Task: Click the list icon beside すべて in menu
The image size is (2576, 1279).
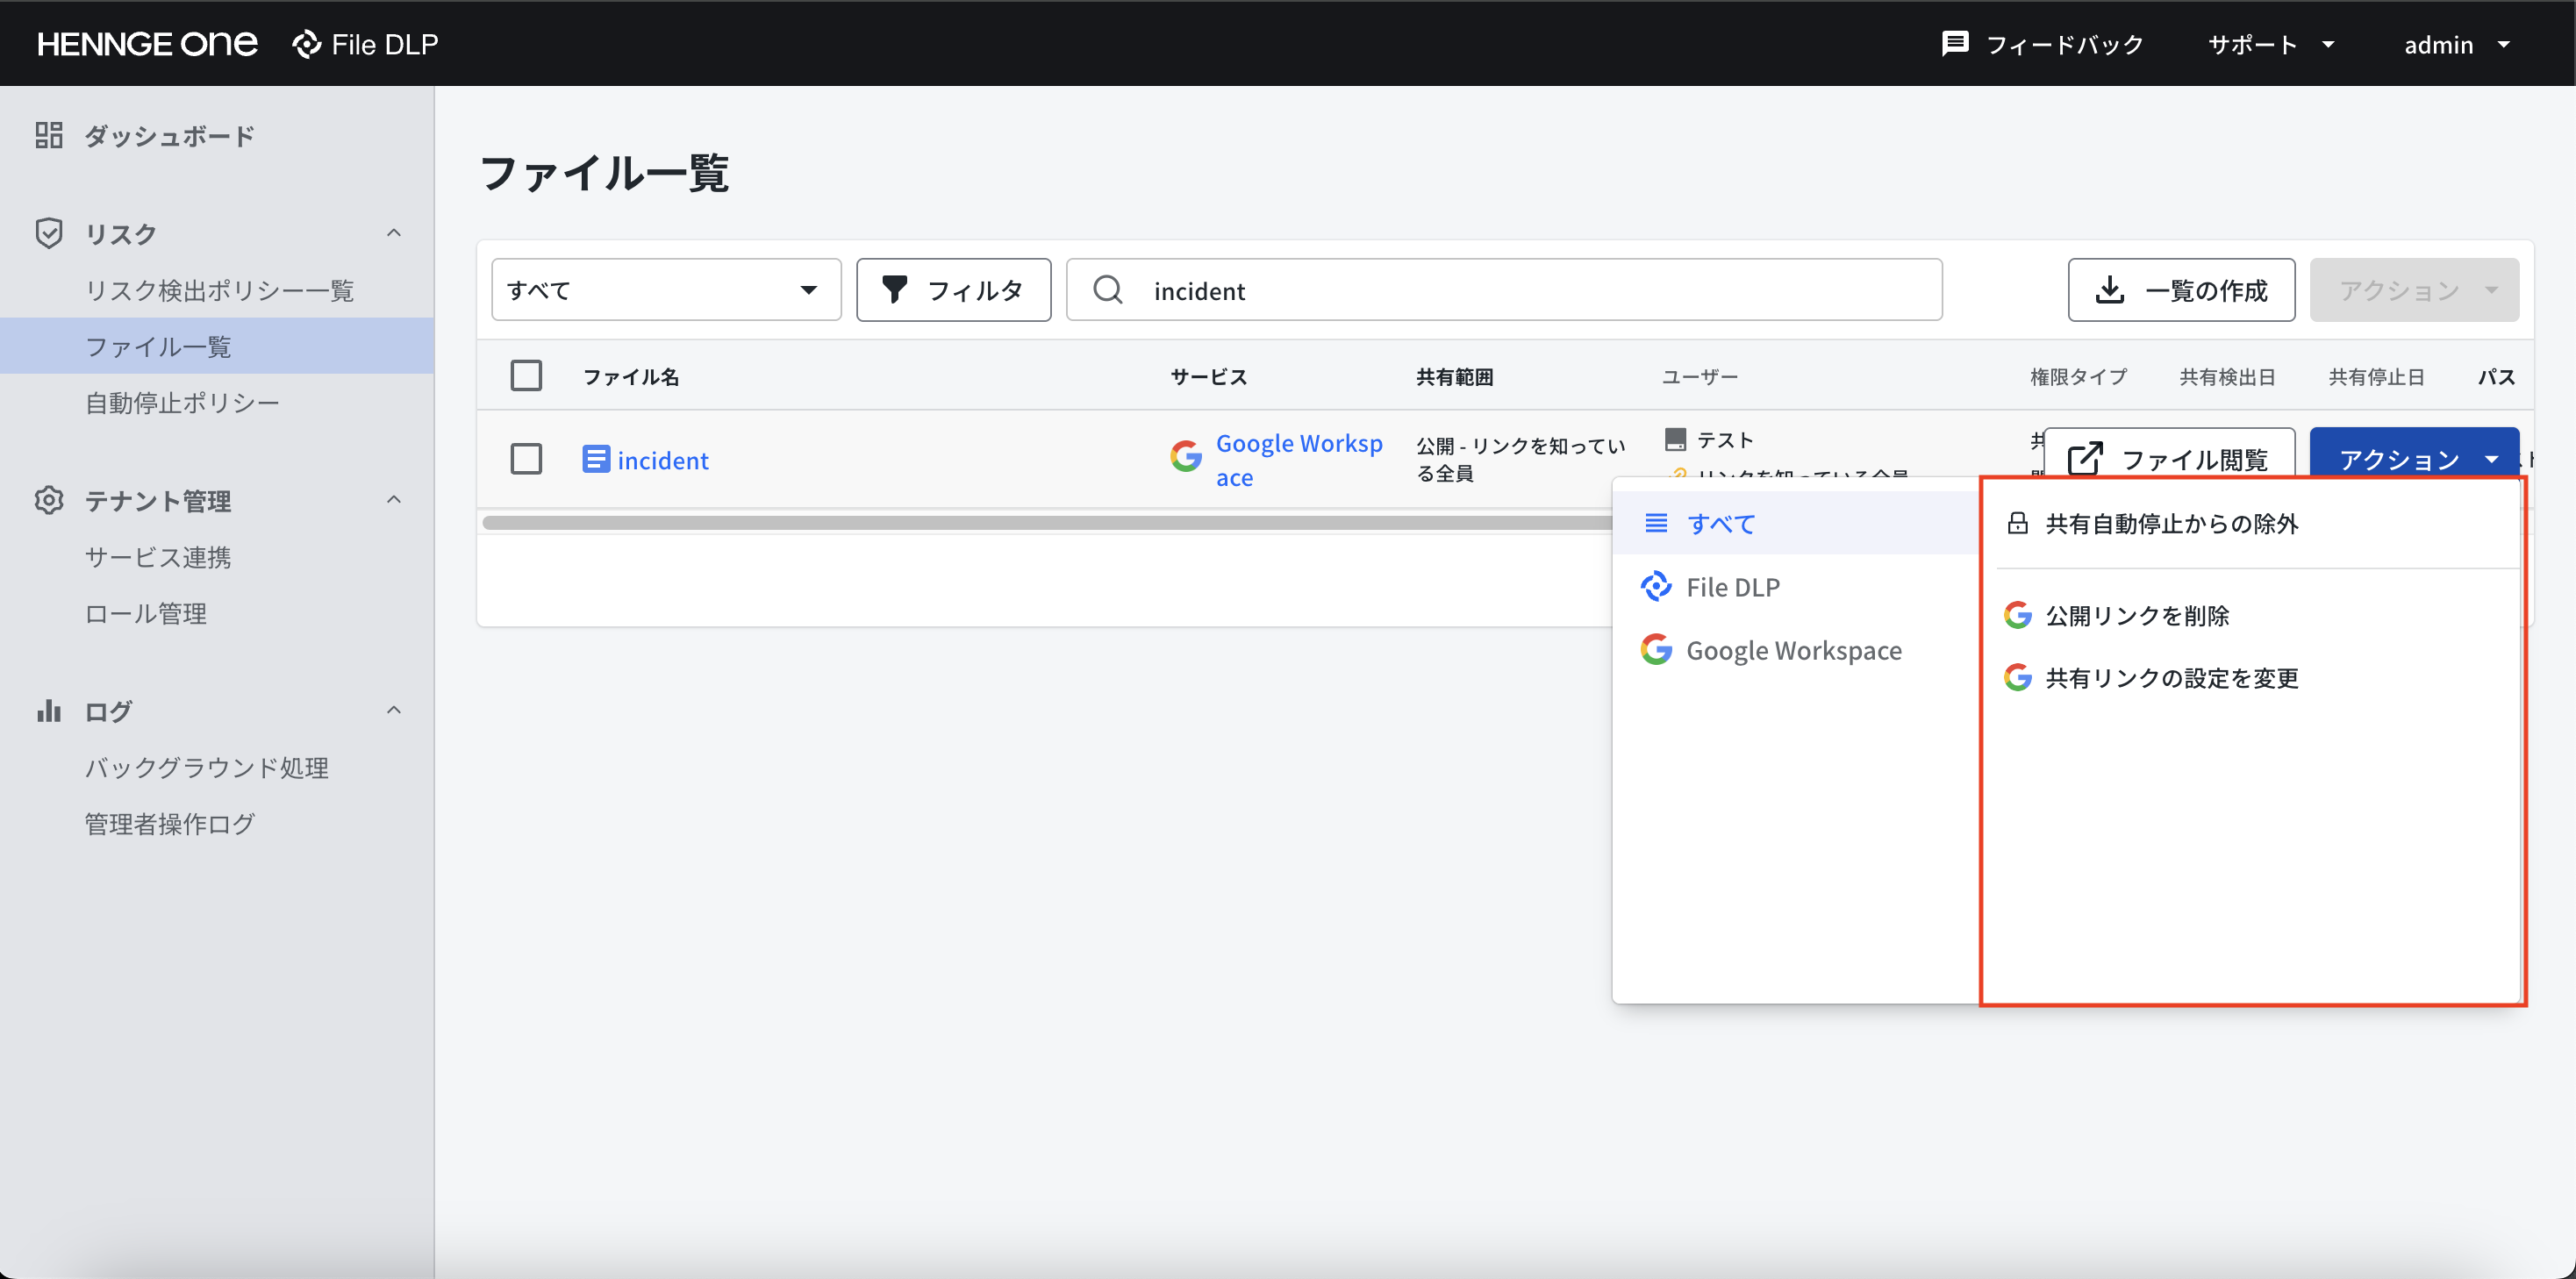Action: tap(1656, 523)
